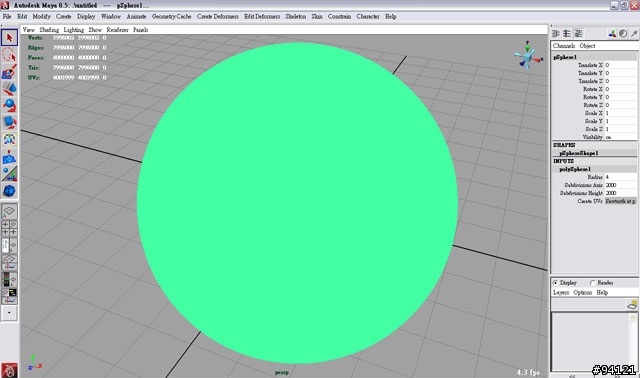Click the hyperbolic pin icon in Channel Box
Image resolution: width=640 pixels, height=378 pixels.
634,34
